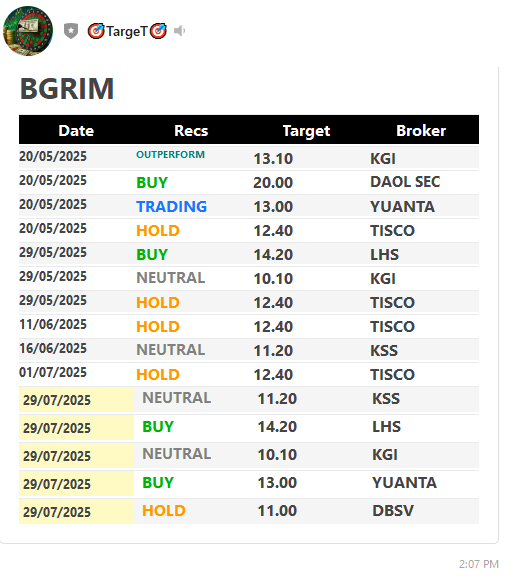Viewport: 509px width, 577px height.
Task: Open the TargeT channel avatar
Action: (28, 31)
